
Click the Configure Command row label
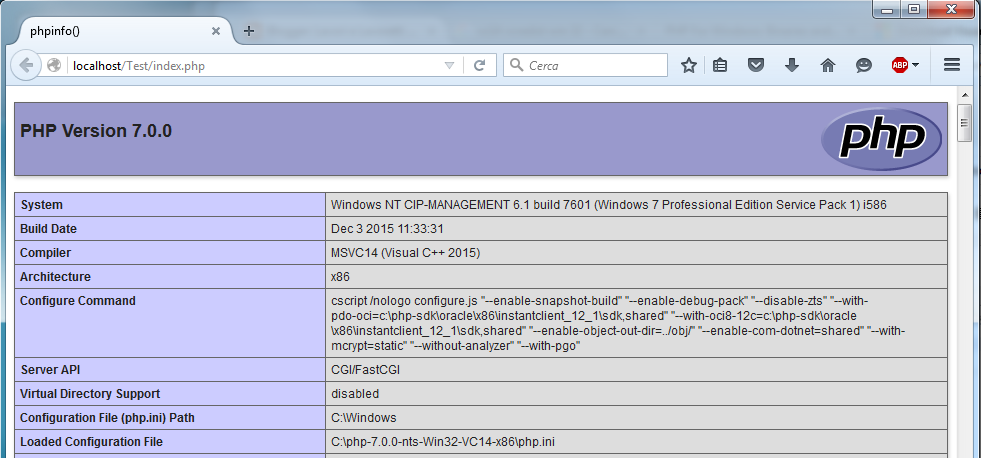(x=78, y=301)
